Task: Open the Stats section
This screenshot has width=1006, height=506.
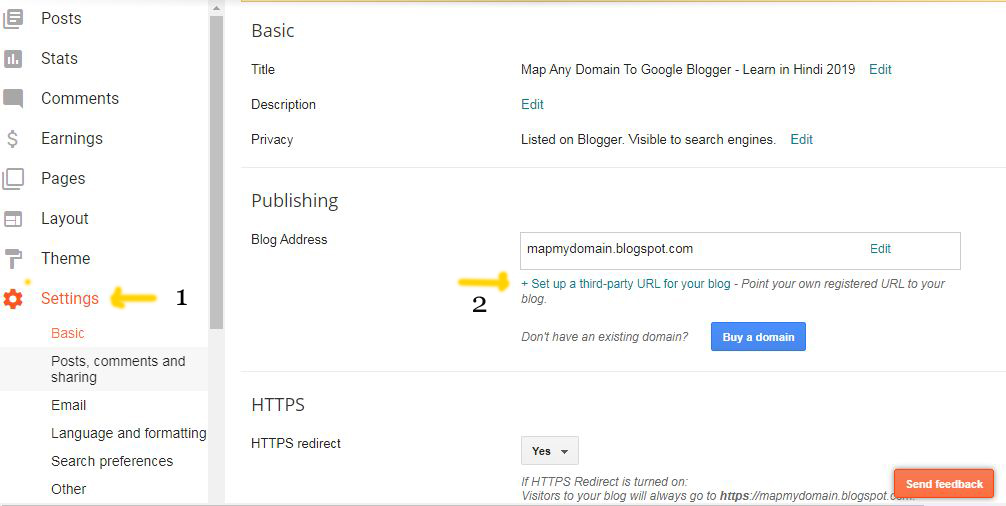Action: 59,58
